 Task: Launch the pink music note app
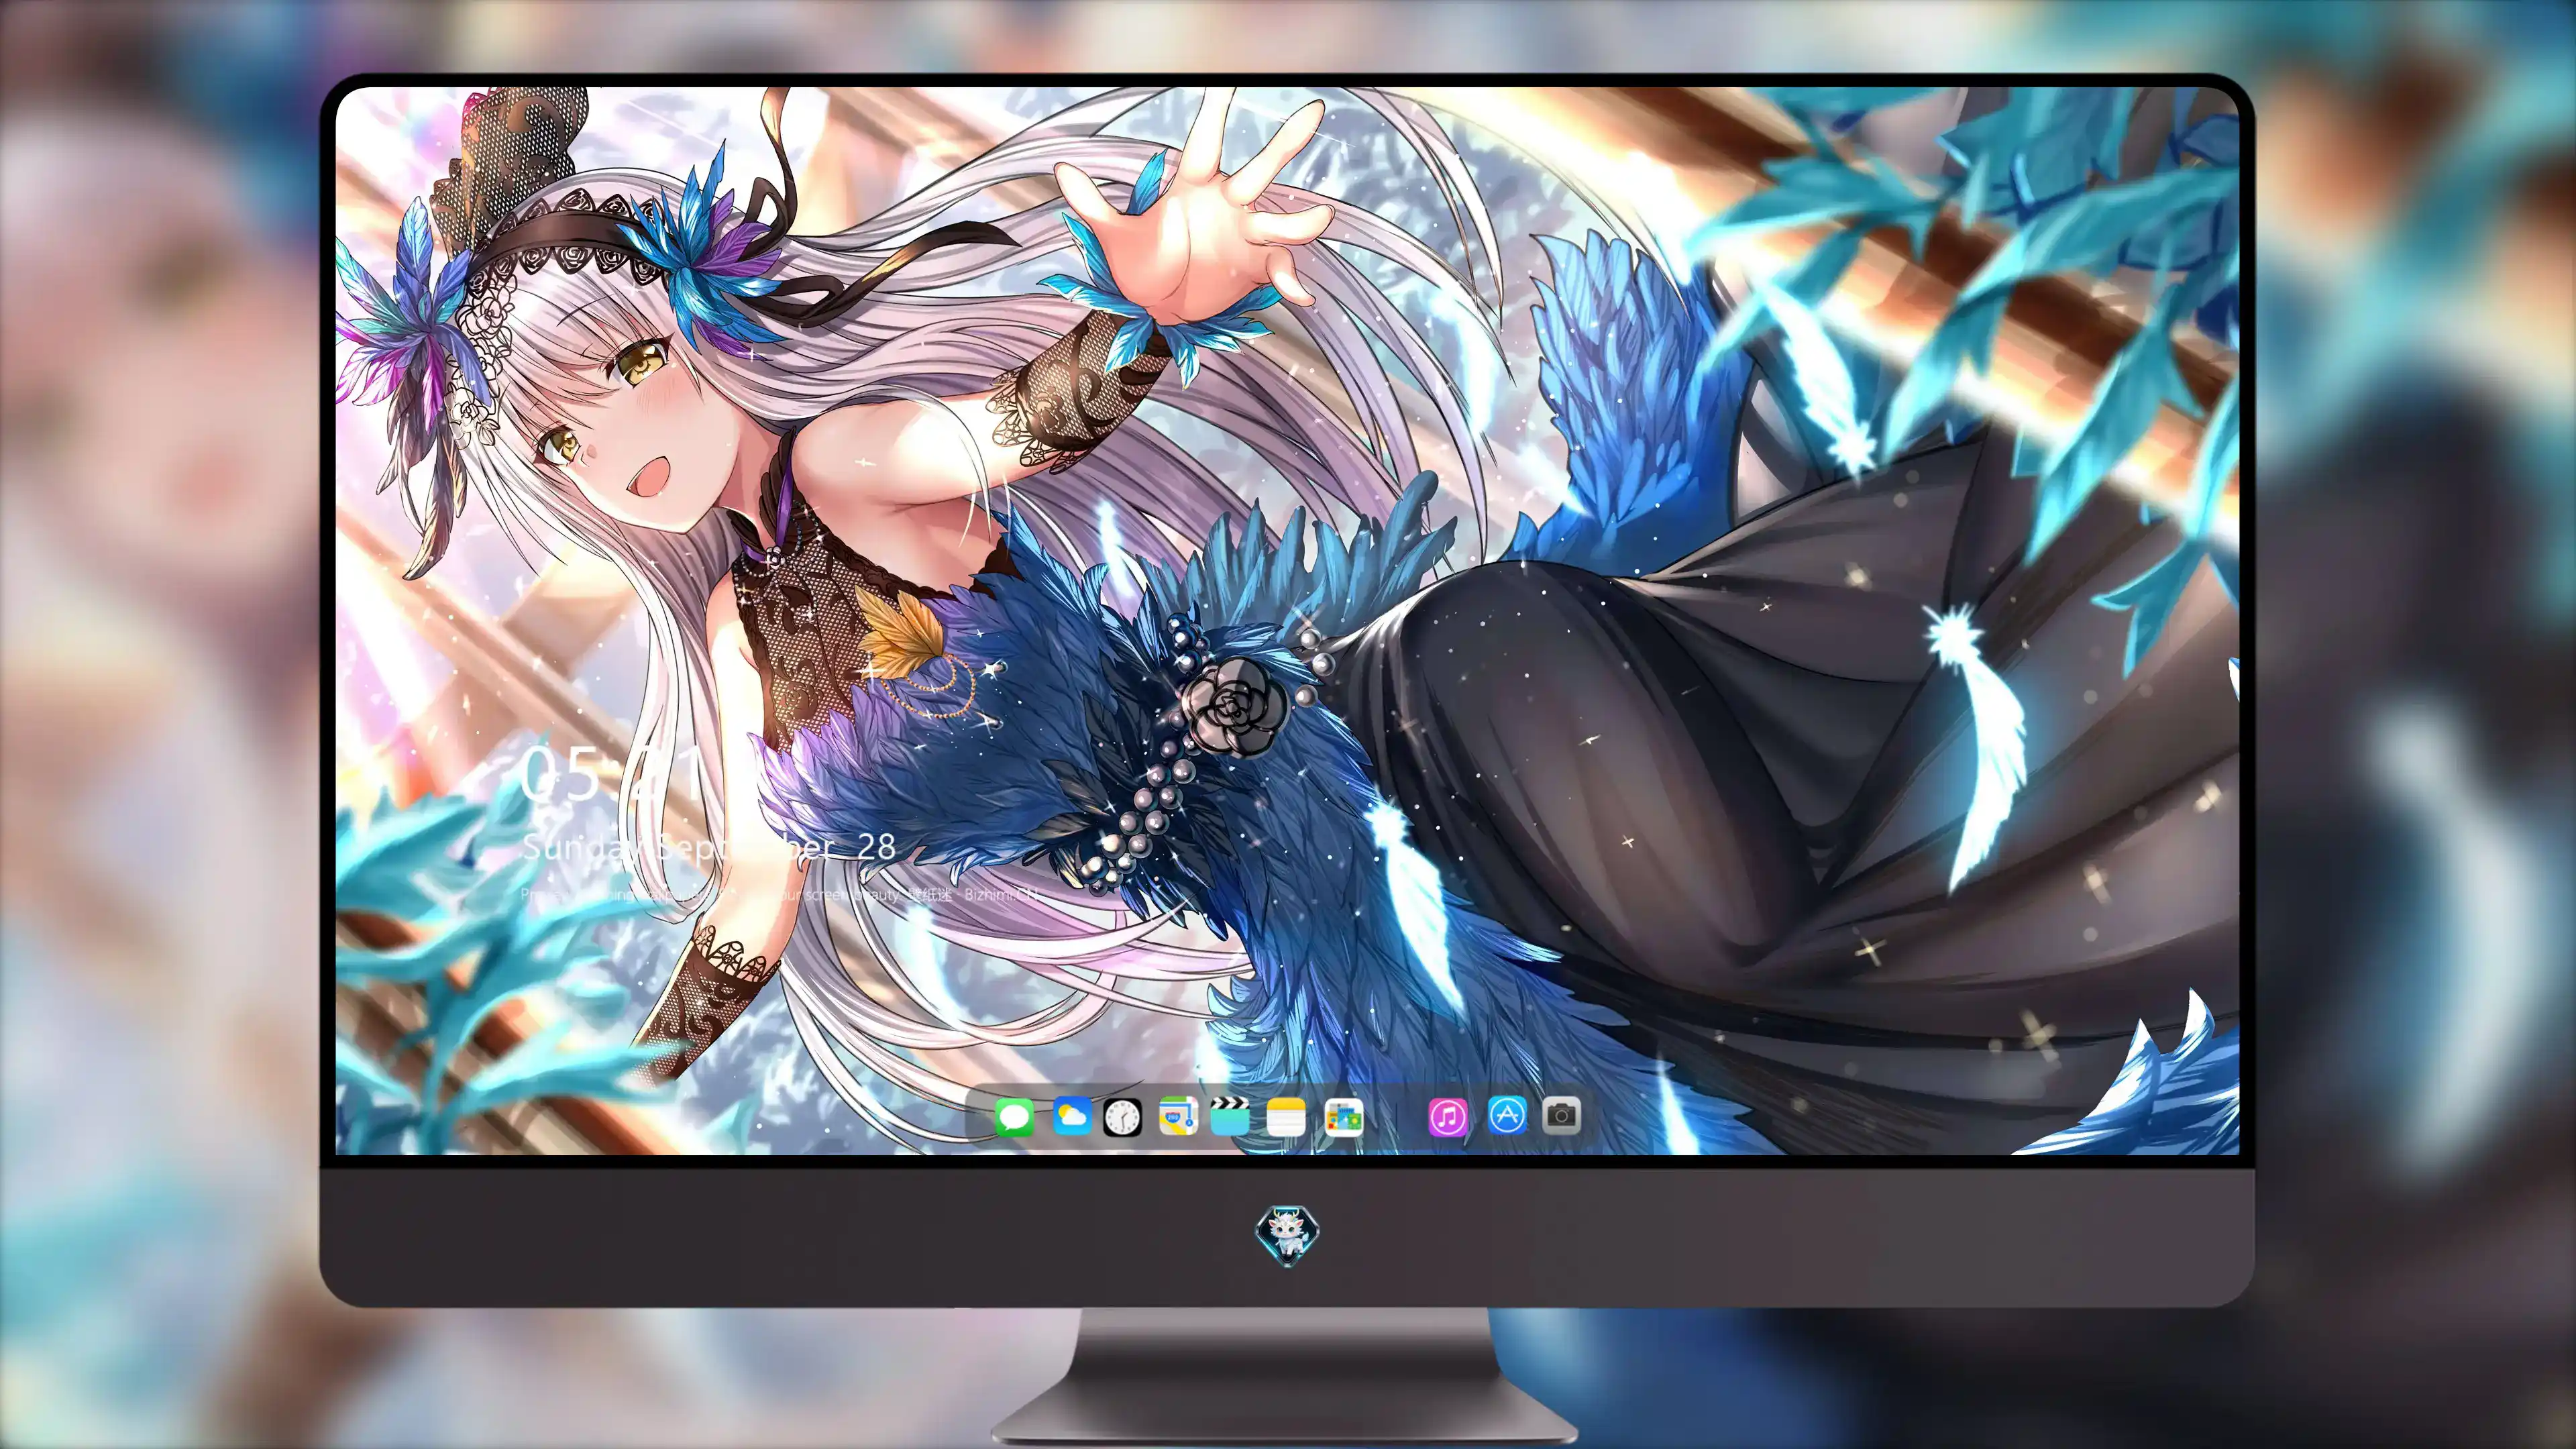click(1448, 1117)
